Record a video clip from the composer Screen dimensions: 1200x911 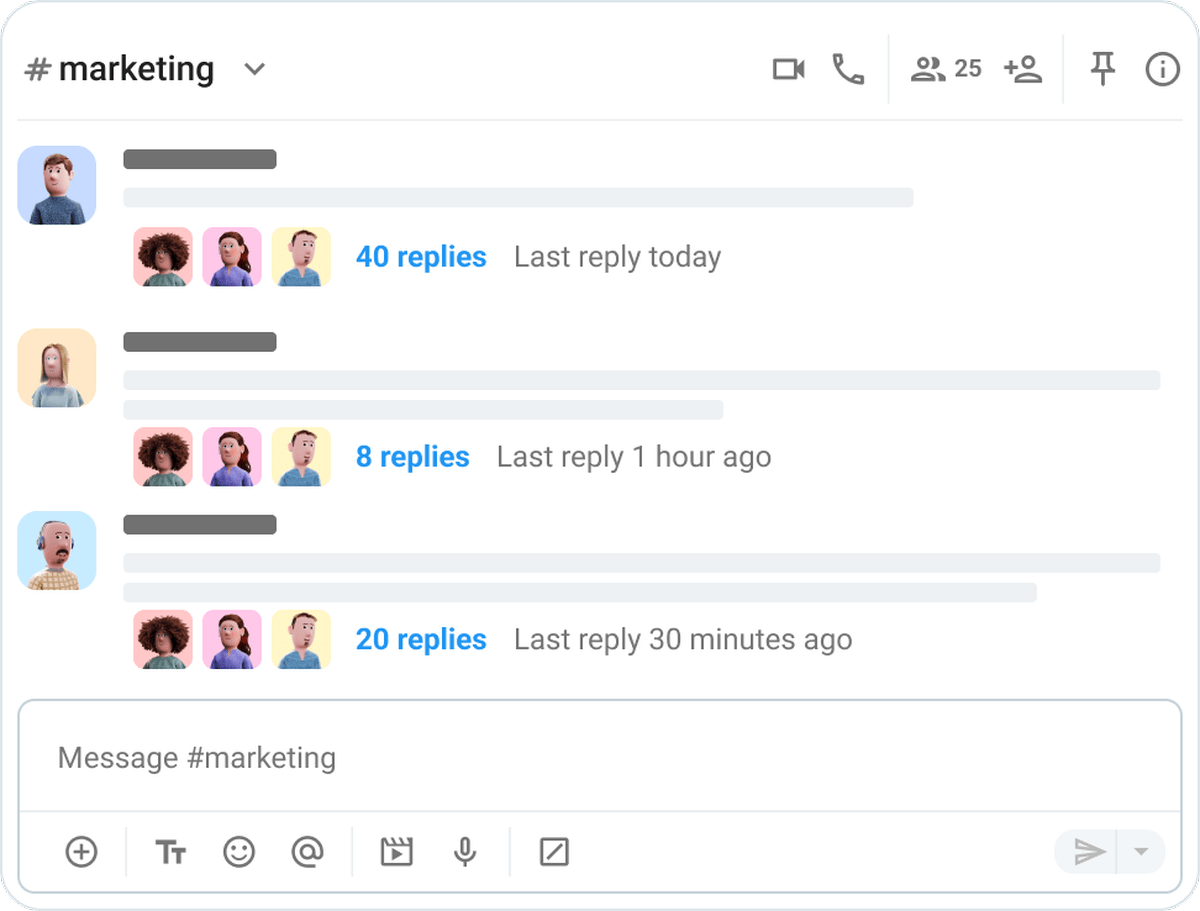tap(396, 852)
